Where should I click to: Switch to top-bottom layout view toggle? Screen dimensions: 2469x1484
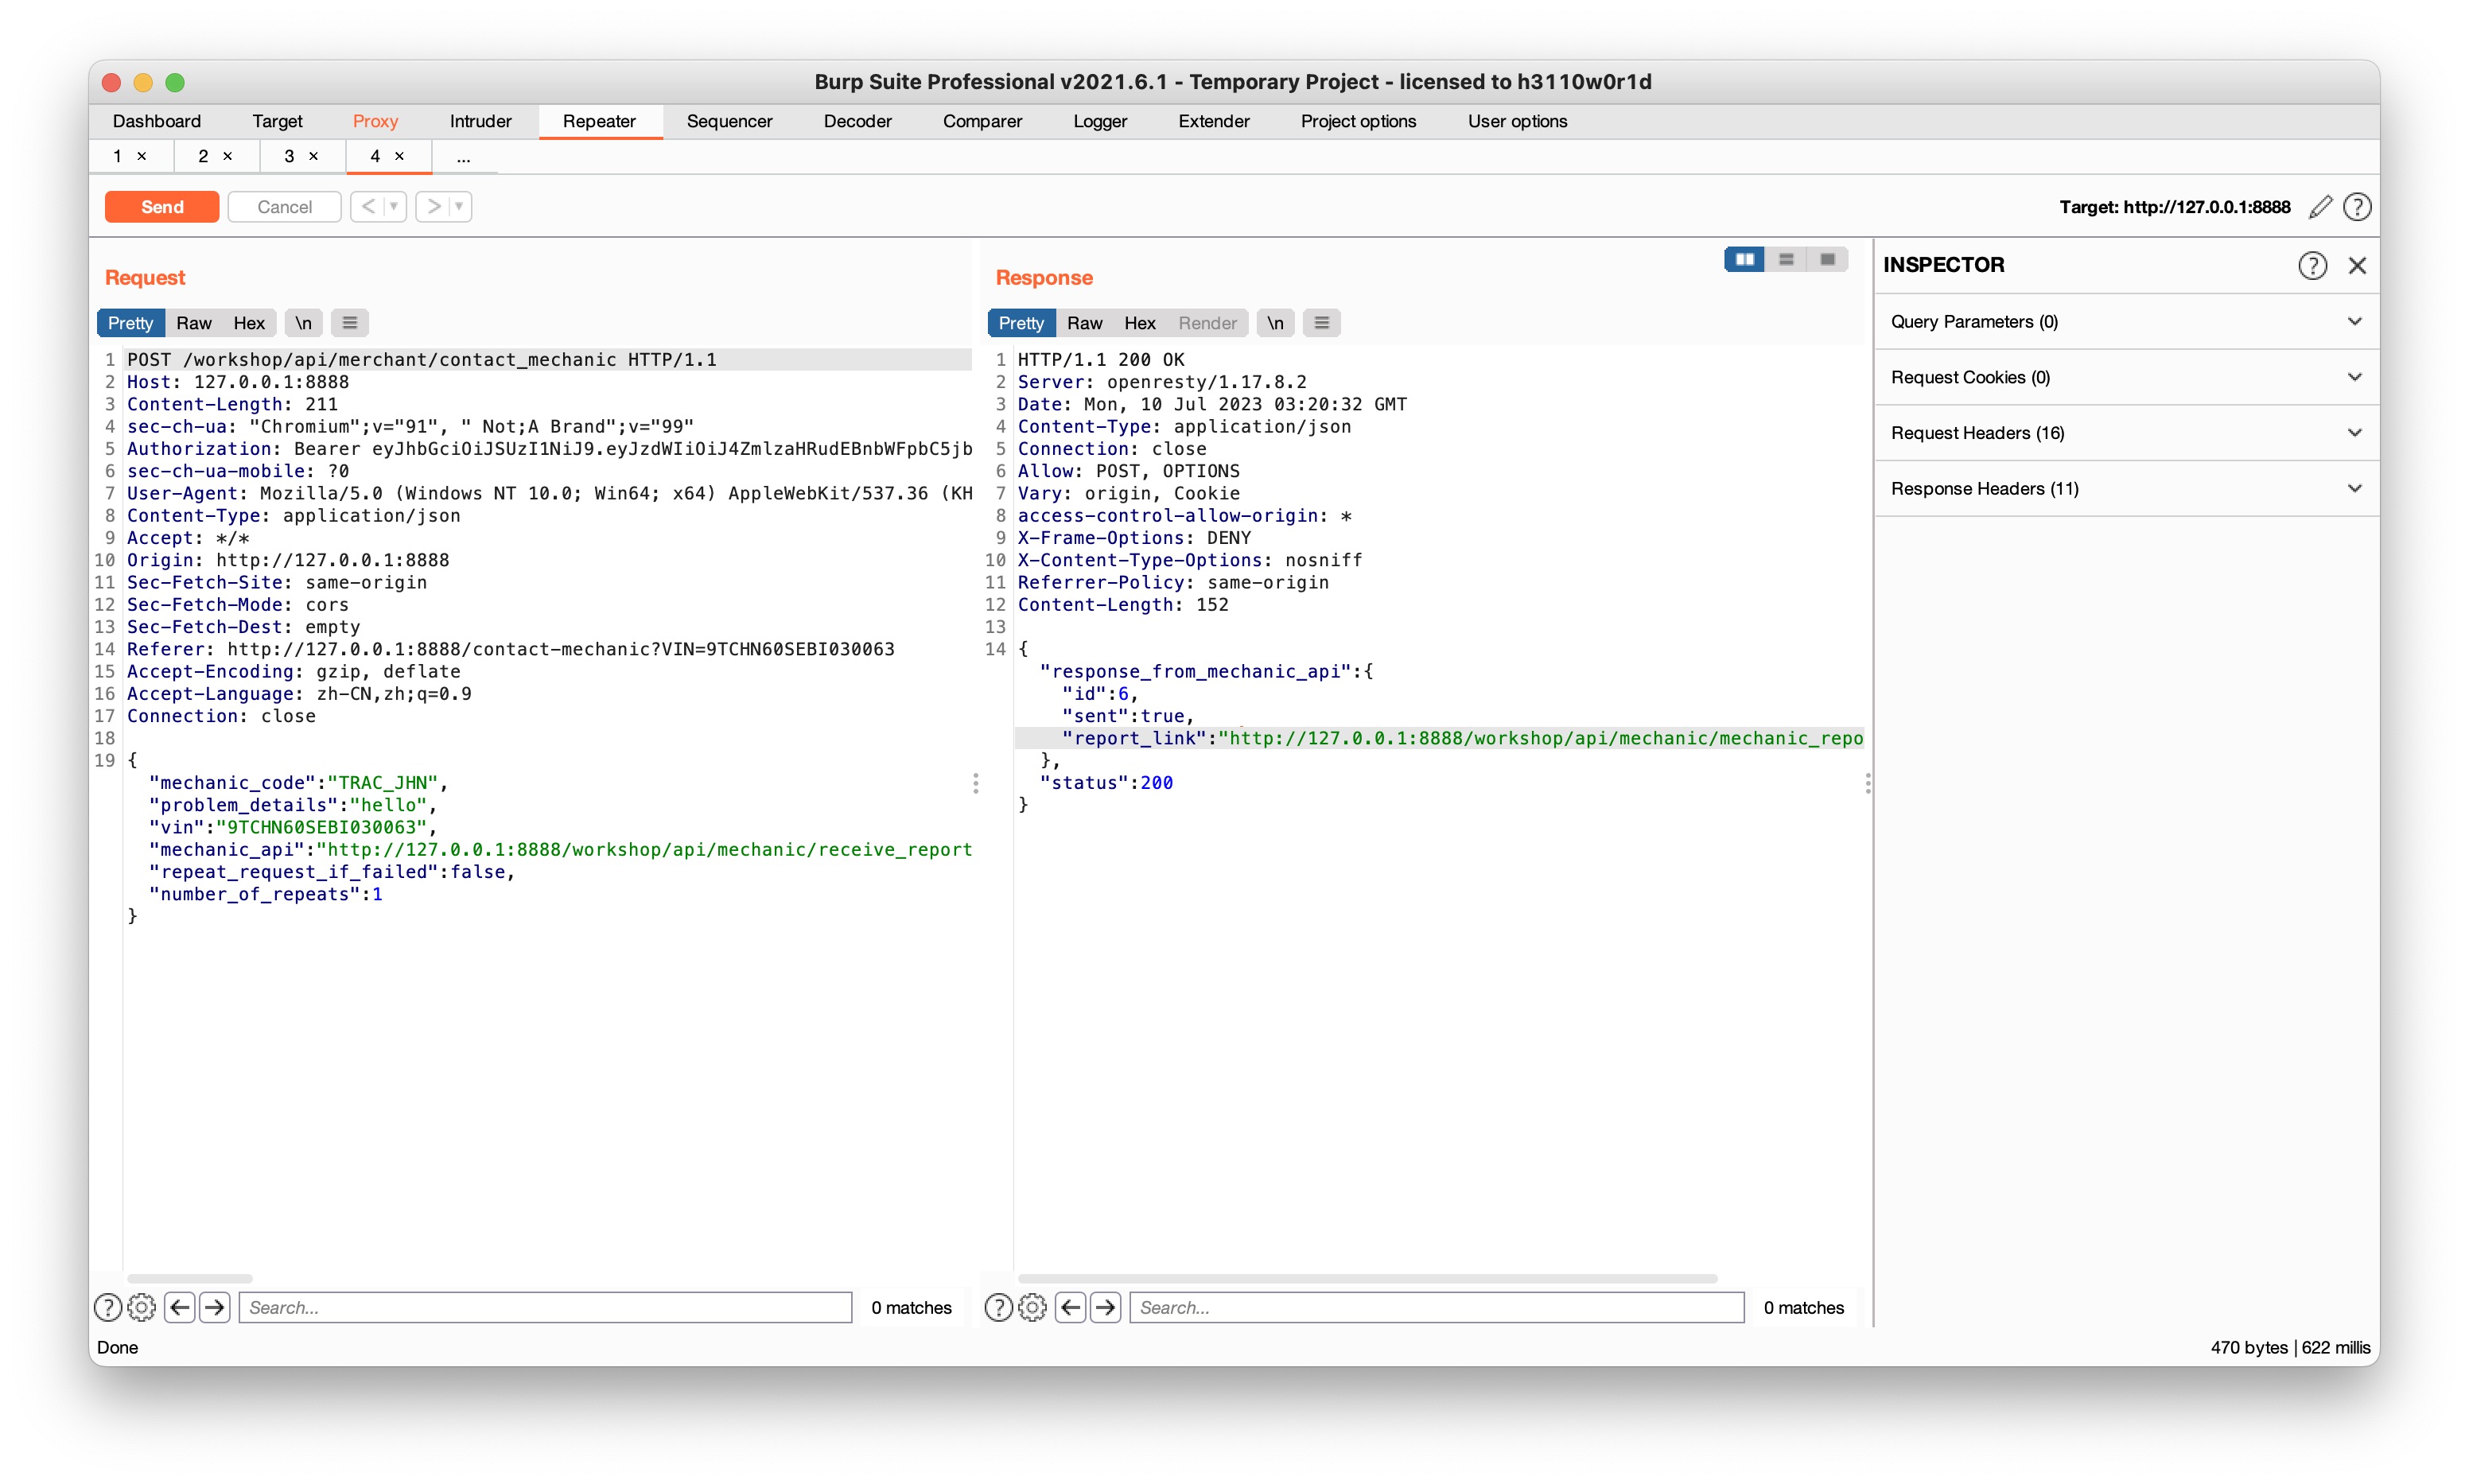coord(1786,260)
